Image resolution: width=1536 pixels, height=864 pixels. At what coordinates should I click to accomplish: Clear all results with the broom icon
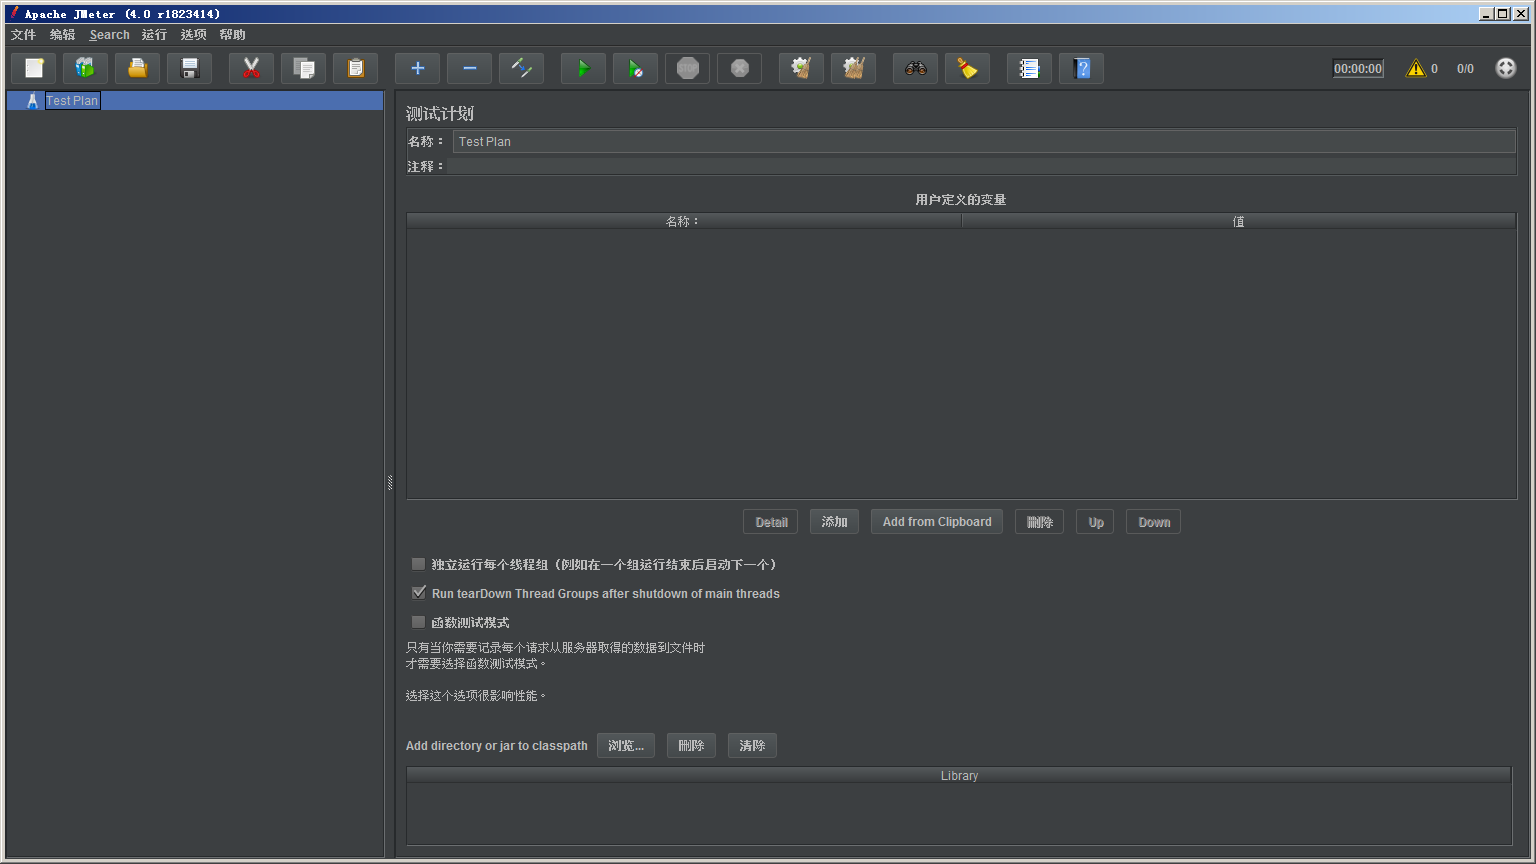[967, 67]
